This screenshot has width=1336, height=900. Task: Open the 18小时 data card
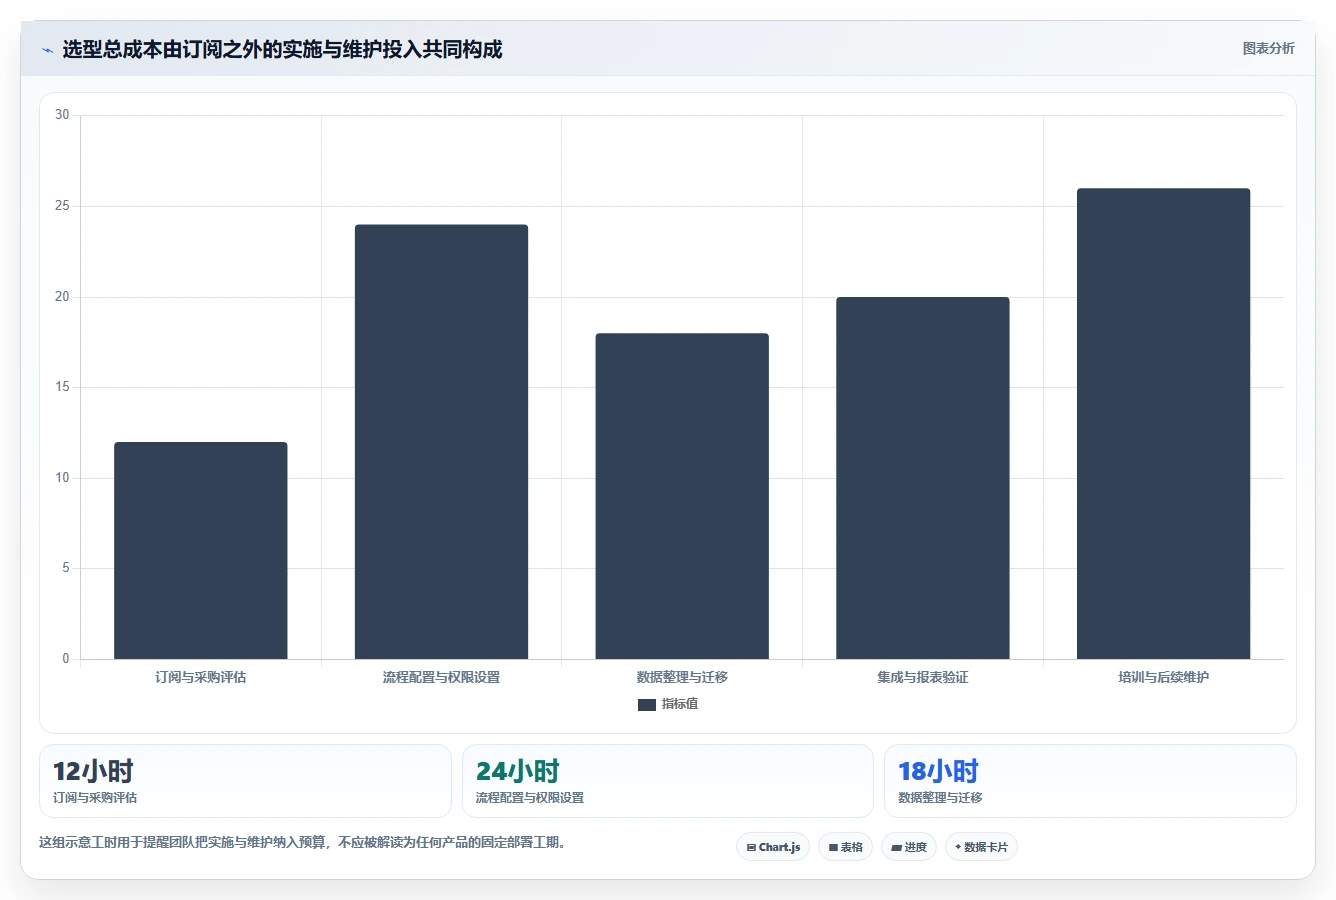1090,781
